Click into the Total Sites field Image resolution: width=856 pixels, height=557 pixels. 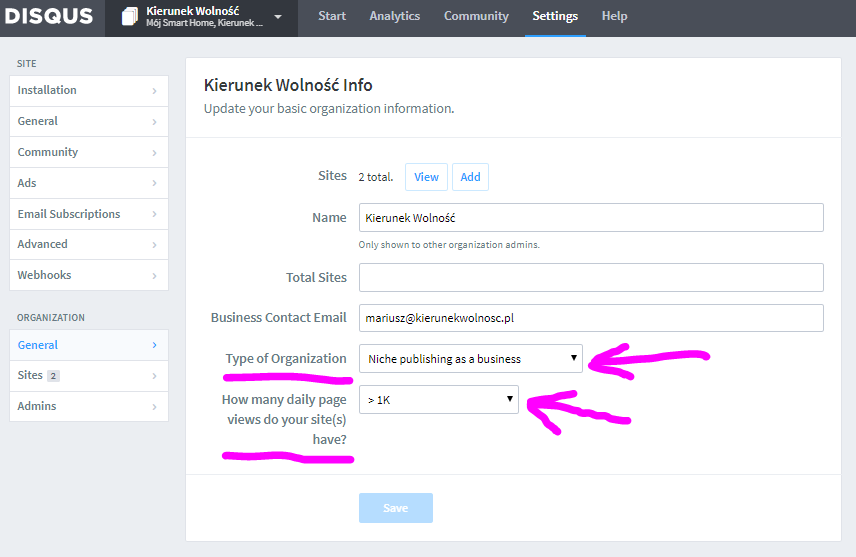coord(590,278)
